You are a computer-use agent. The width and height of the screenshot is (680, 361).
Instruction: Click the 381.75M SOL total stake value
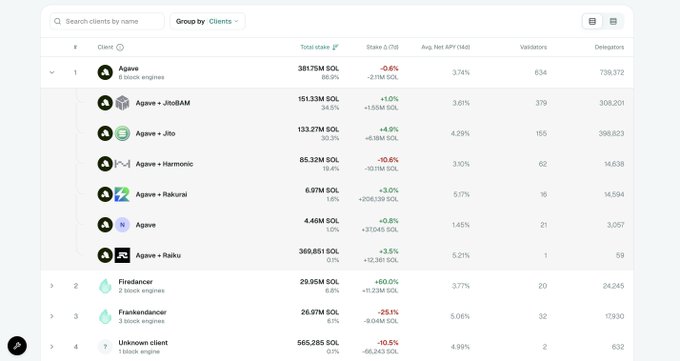point(318,69)
